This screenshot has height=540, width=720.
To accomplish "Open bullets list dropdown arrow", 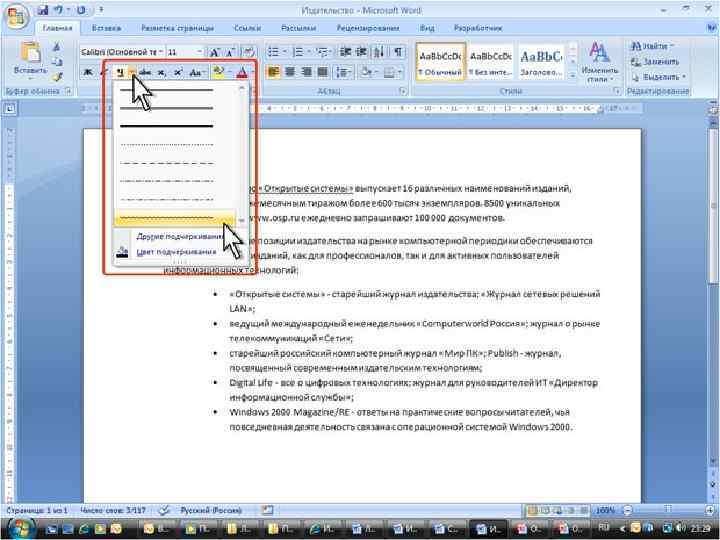I will [x=285, y=52].
